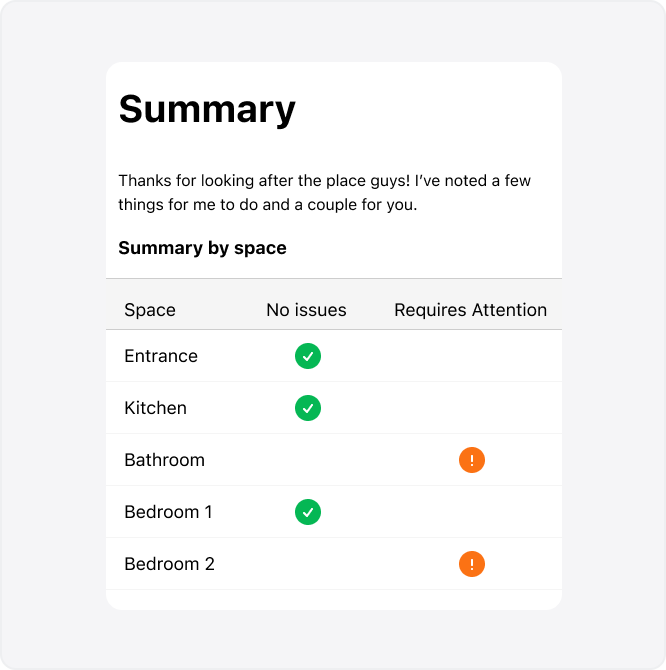The height and width of the screenshot is (670, 666).
Task: Open the Bedroom 2 attention alert icon
Action: click(x=472, y=564)
